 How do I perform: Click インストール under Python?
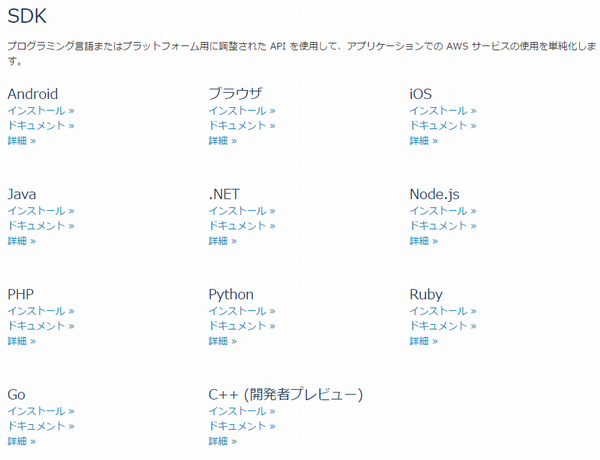(x=241, y=311)
